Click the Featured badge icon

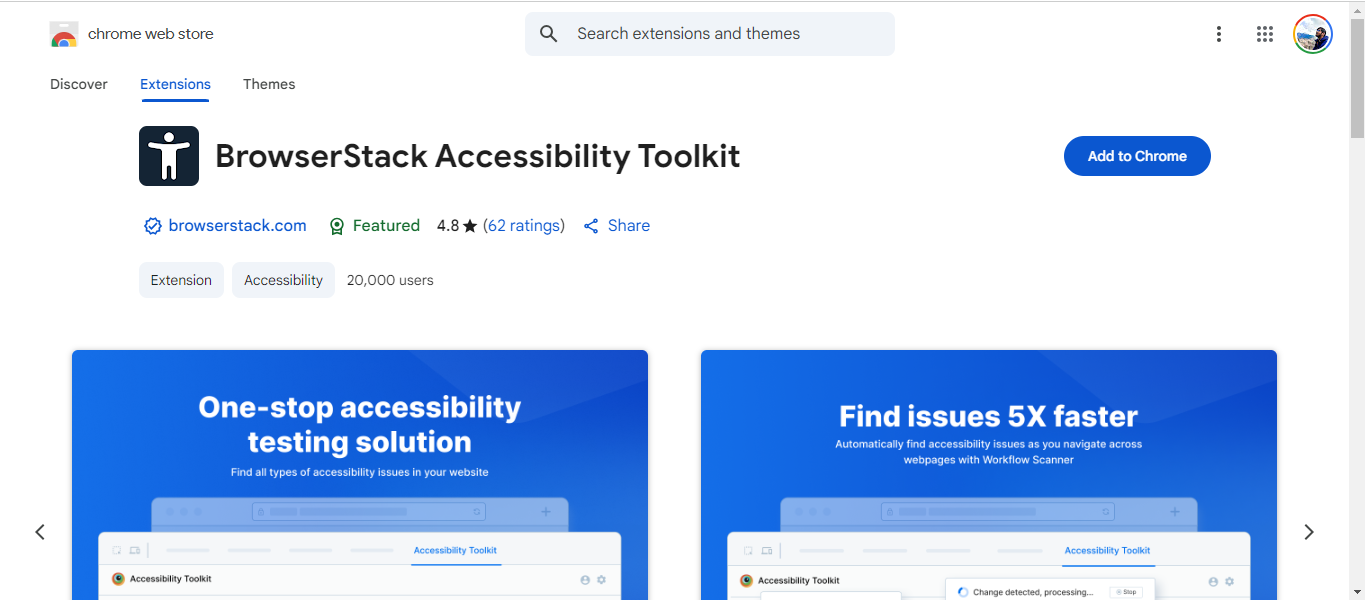coord(337,226)
